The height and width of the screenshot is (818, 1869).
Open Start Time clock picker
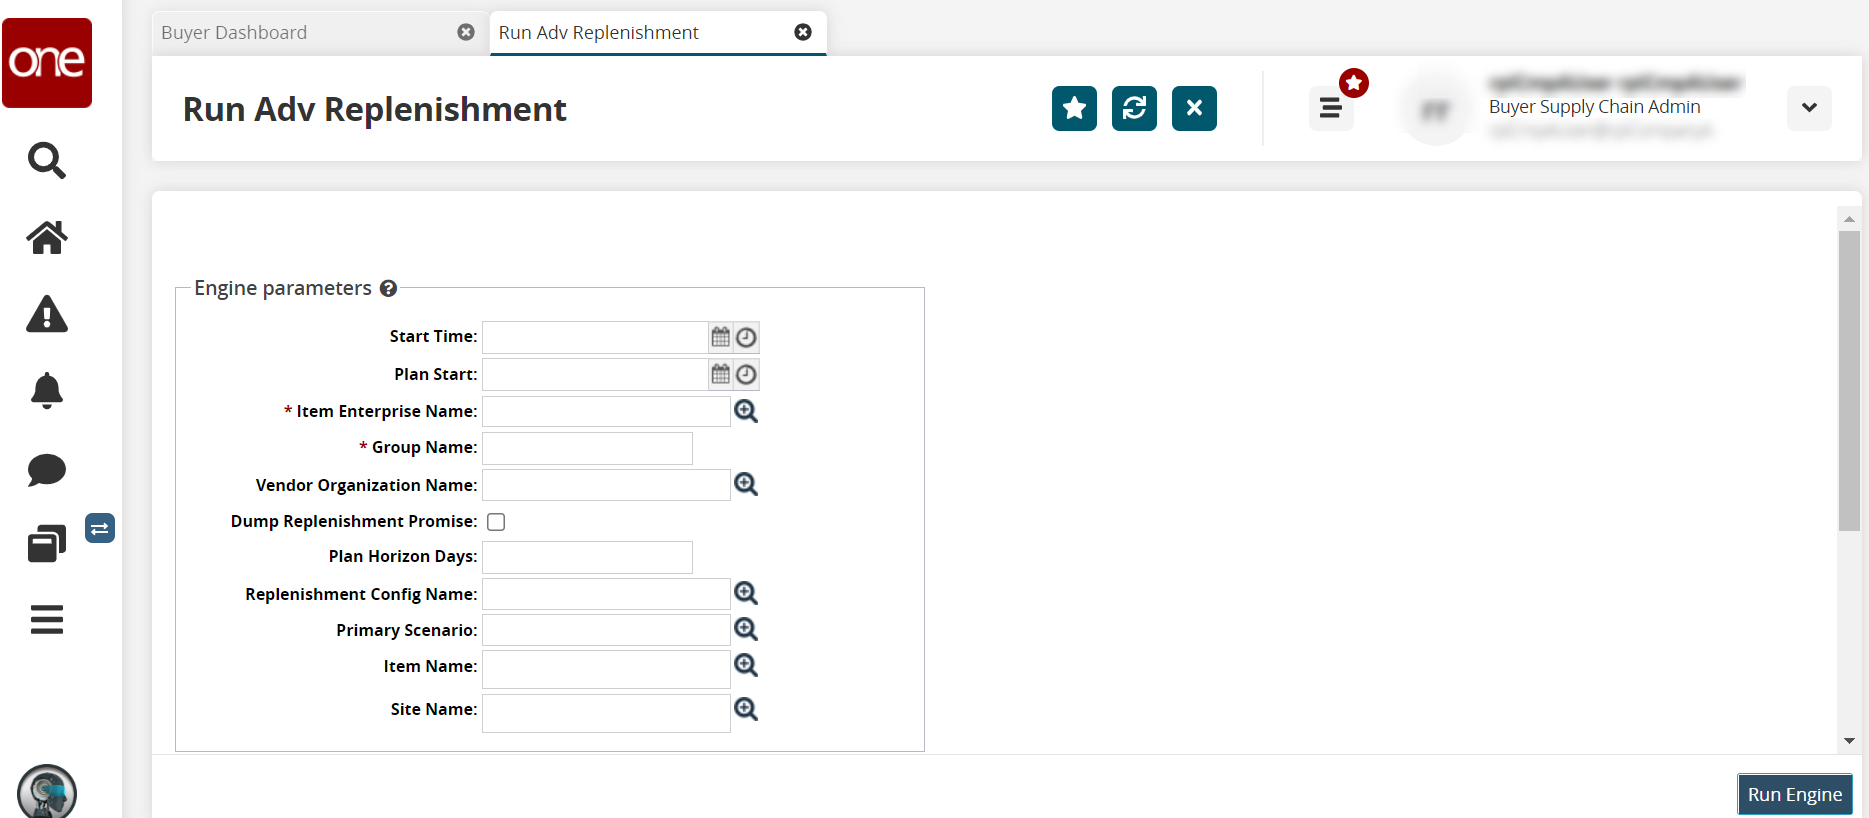746,337
